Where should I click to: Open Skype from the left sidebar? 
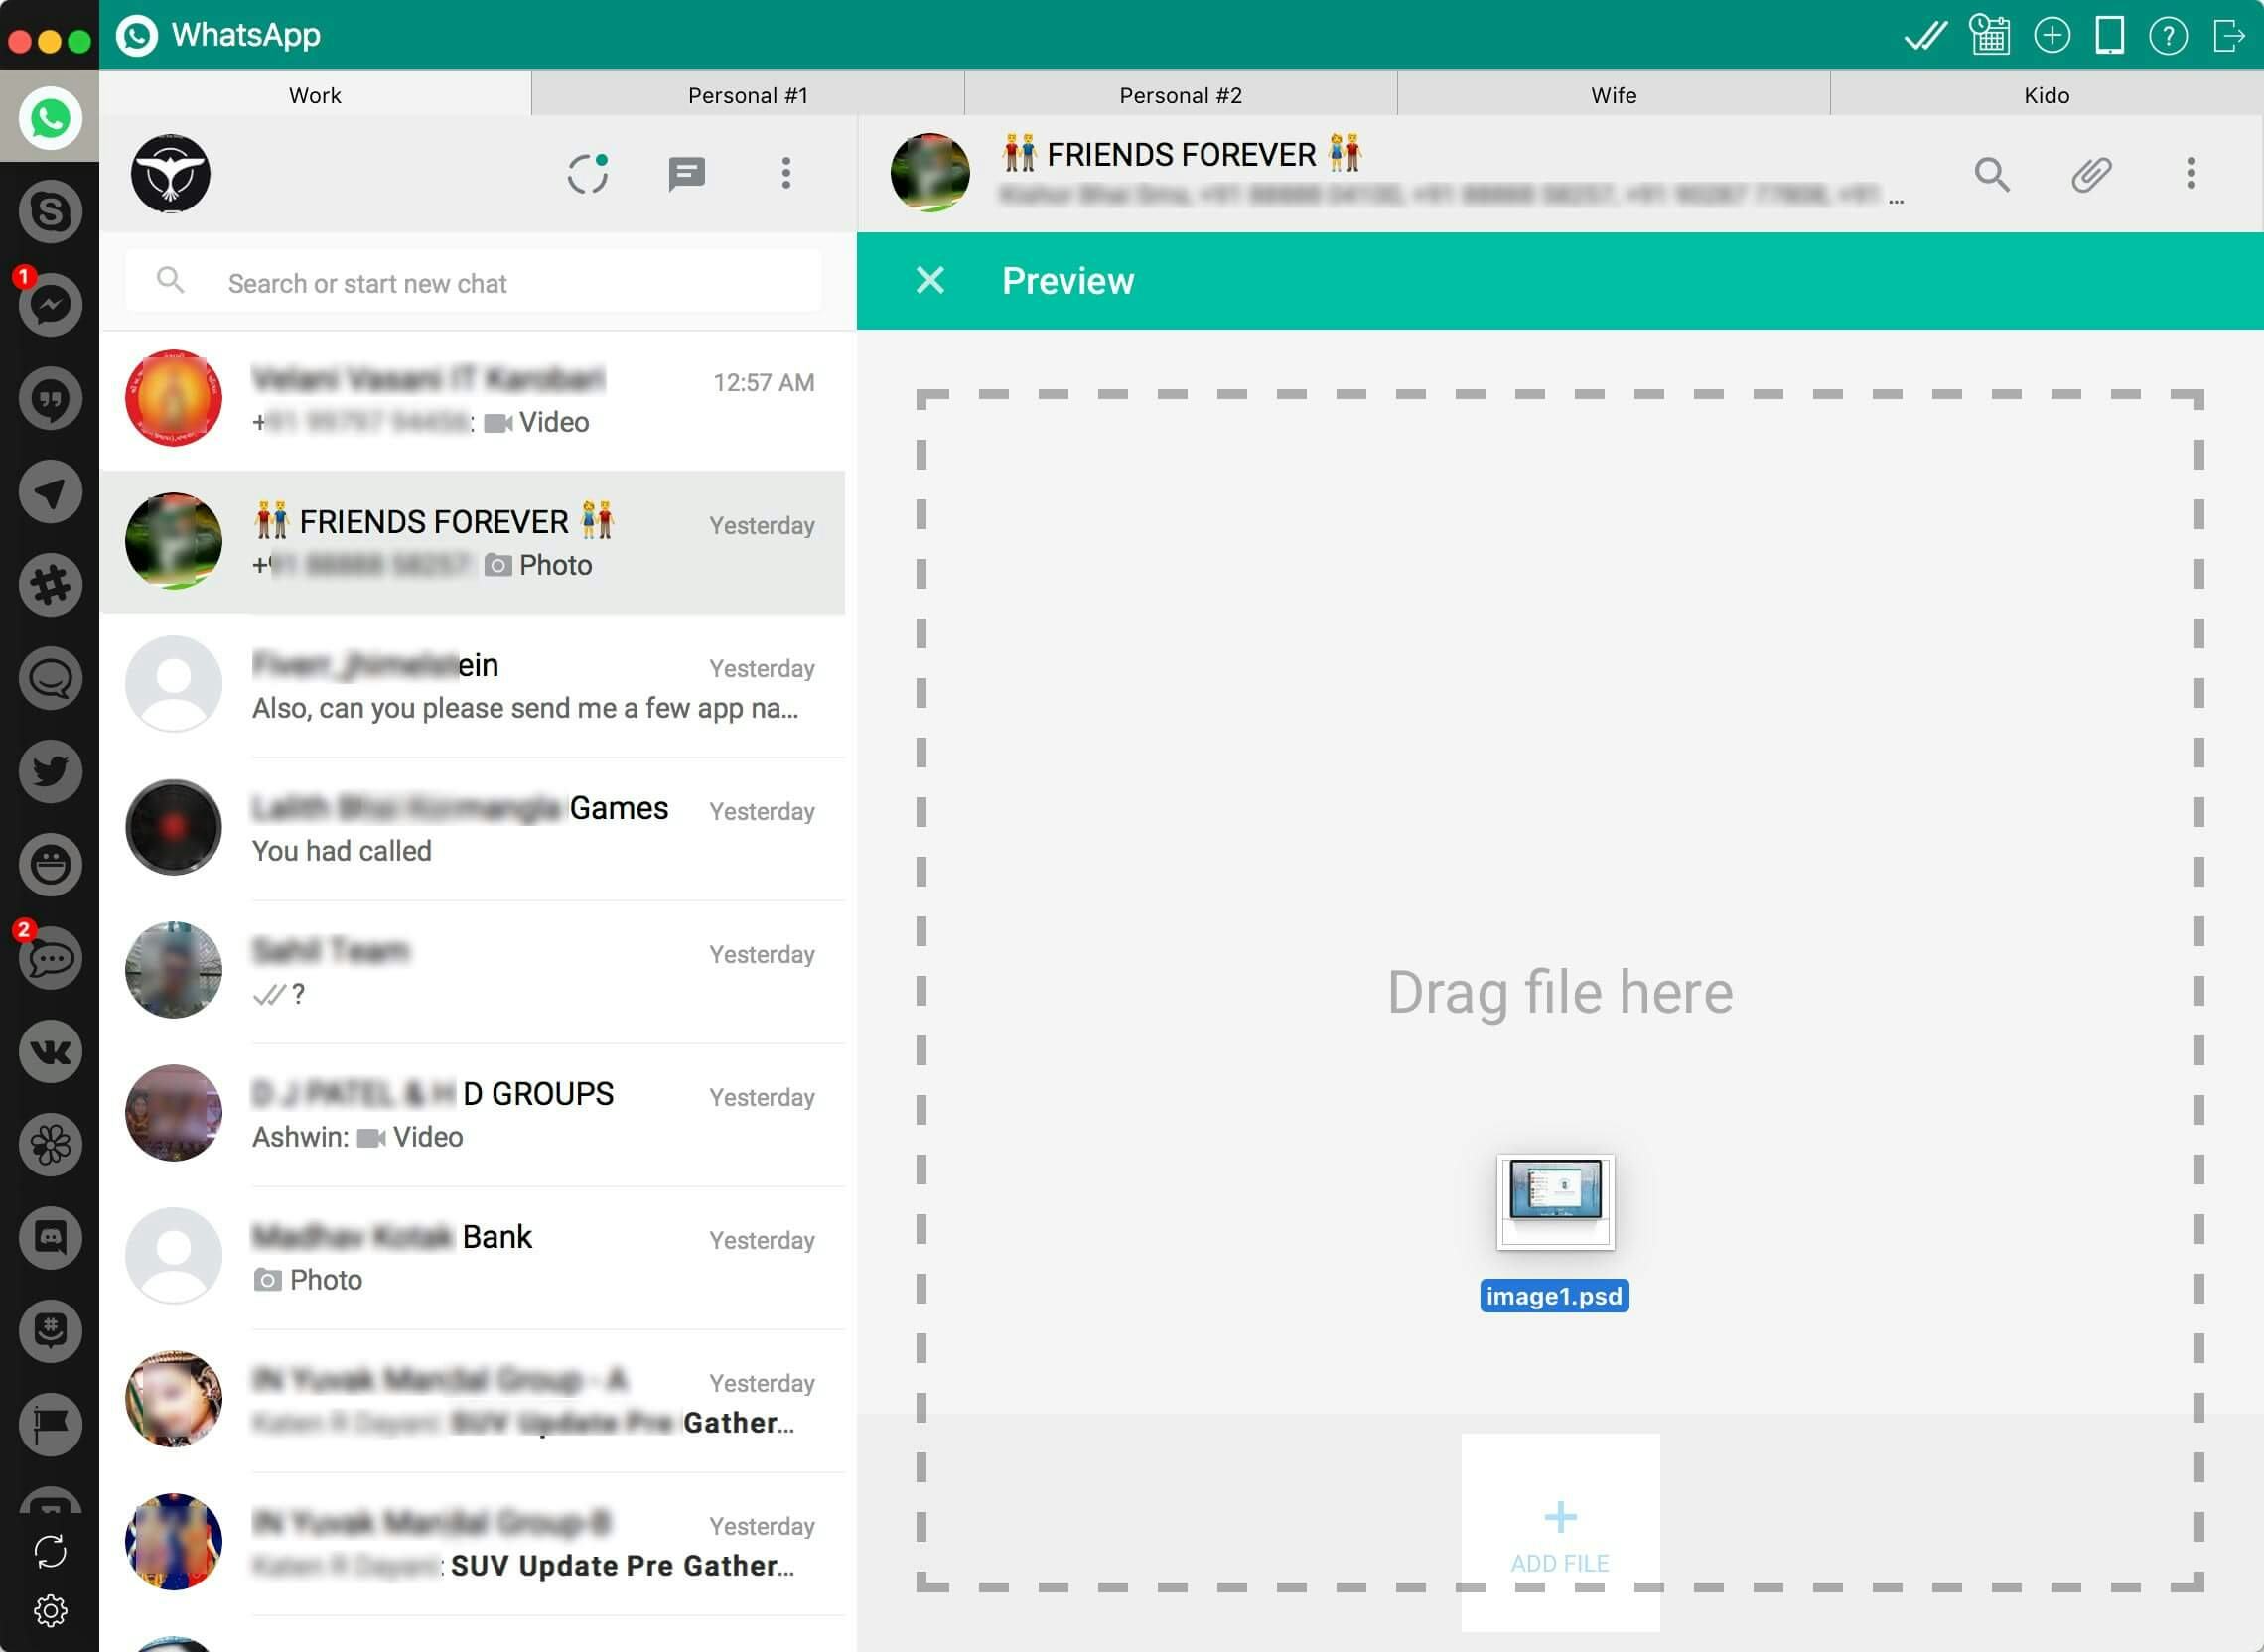tap(50, 212)
